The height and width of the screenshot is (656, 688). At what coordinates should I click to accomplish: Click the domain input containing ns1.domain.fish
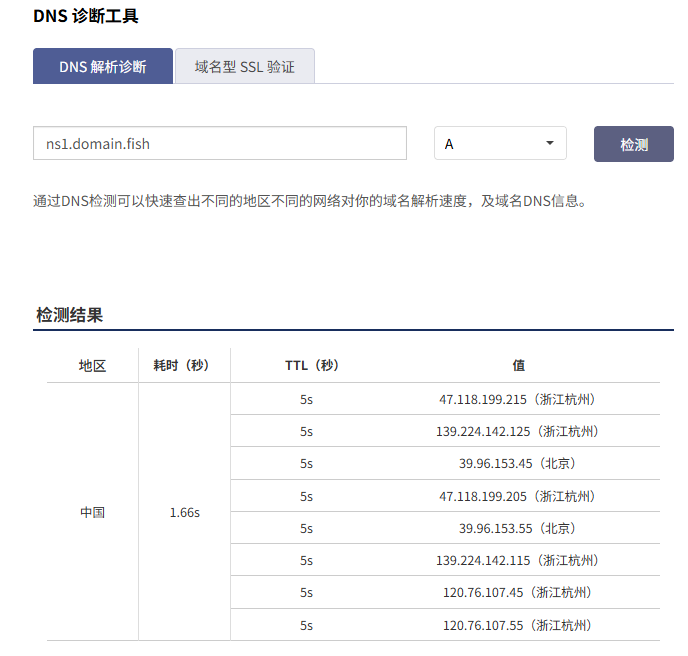pos(220,143)
